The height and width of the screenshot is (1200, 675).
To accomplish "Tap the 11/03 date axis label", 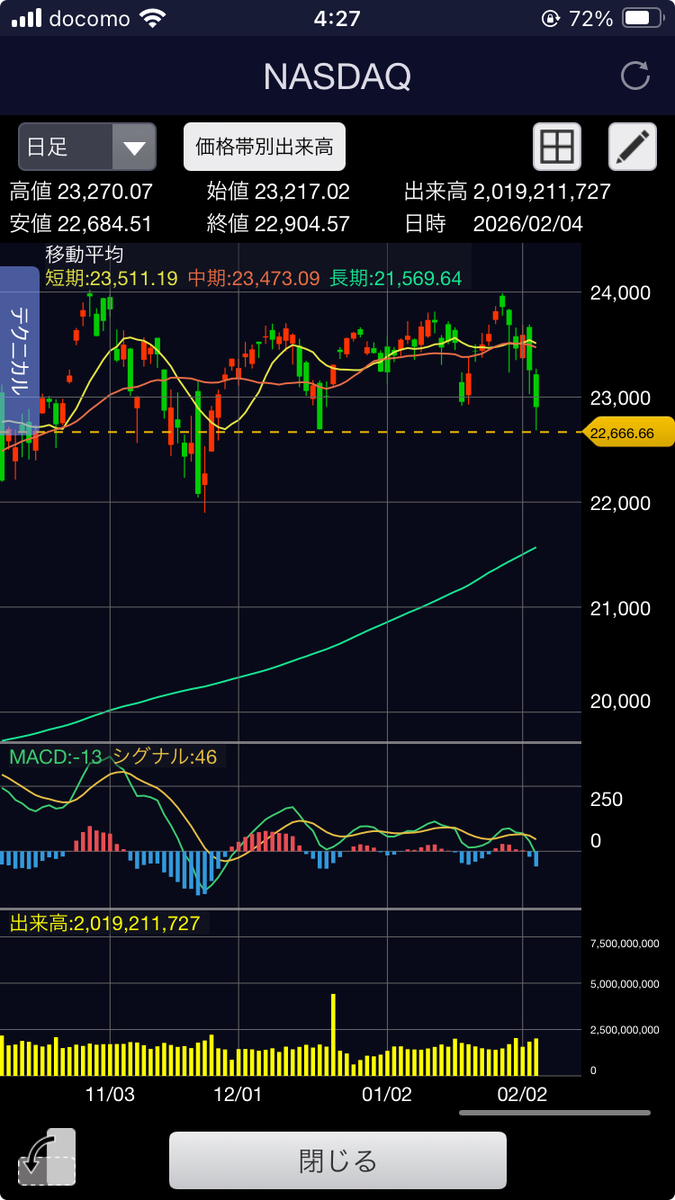I will pyautogui.click(x=110, y=1094).
